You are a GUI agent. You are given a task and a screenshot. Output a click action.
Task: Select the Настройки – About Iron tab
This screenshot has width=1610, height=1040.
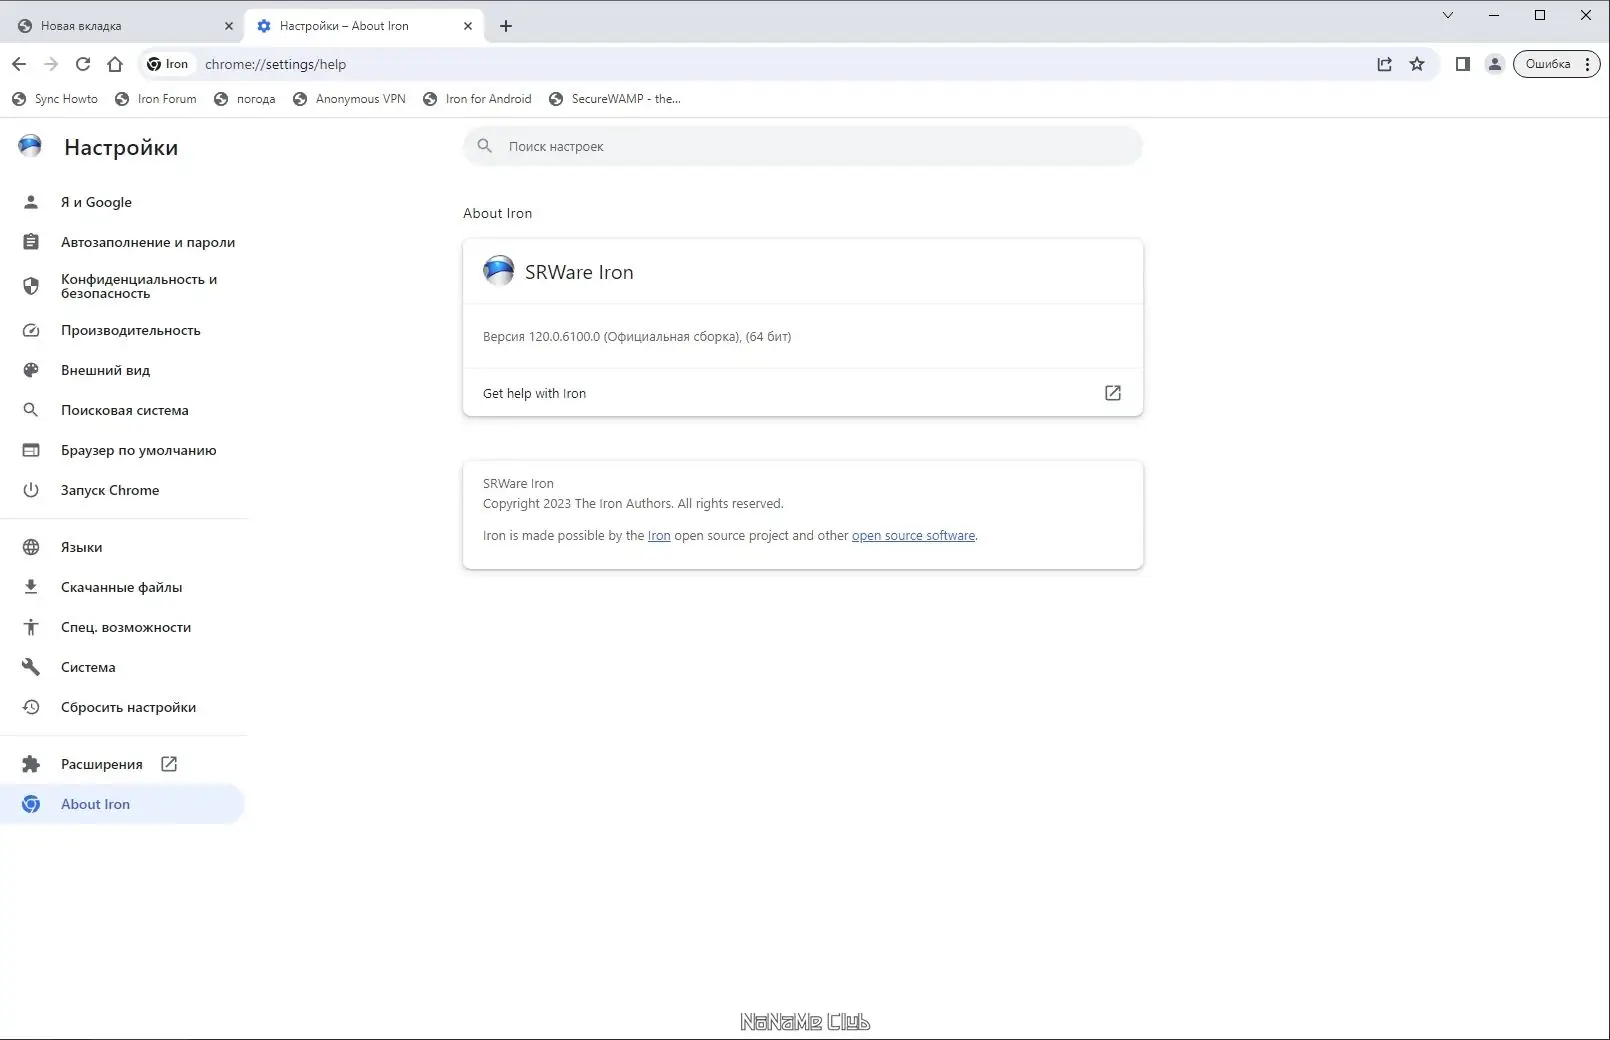tap(365, 26)
